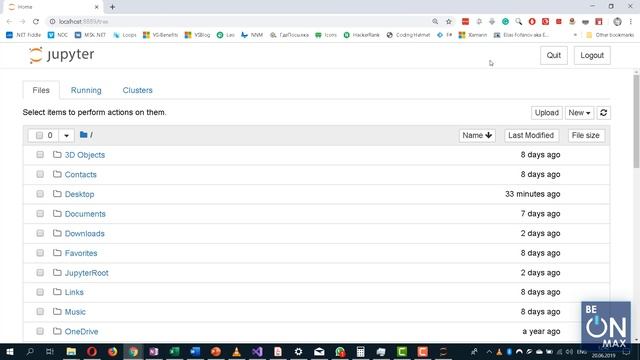Open Visual Studio from the taskbar
Screen dimensions: 640x360
point(257,351)
